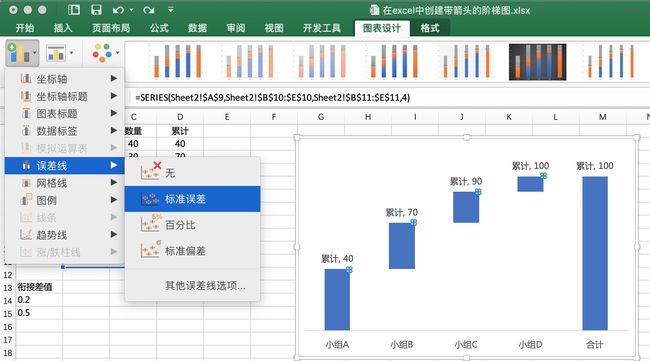Click the 图例 icon in menu
Image resolution: width=650 pixels, height=361 pixels.
pos(26,200)
